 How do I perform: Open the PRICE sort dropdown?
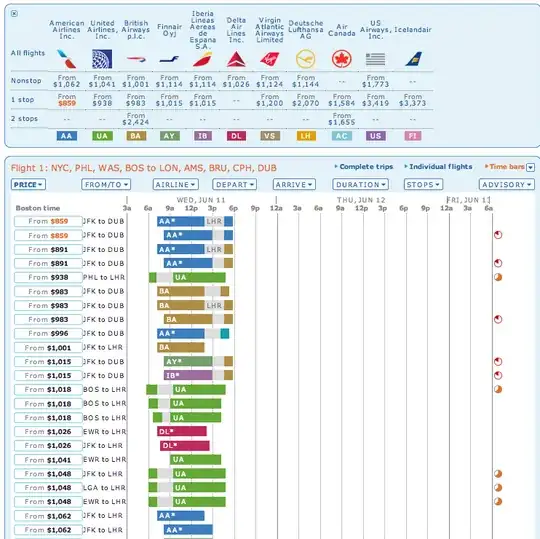28,185
